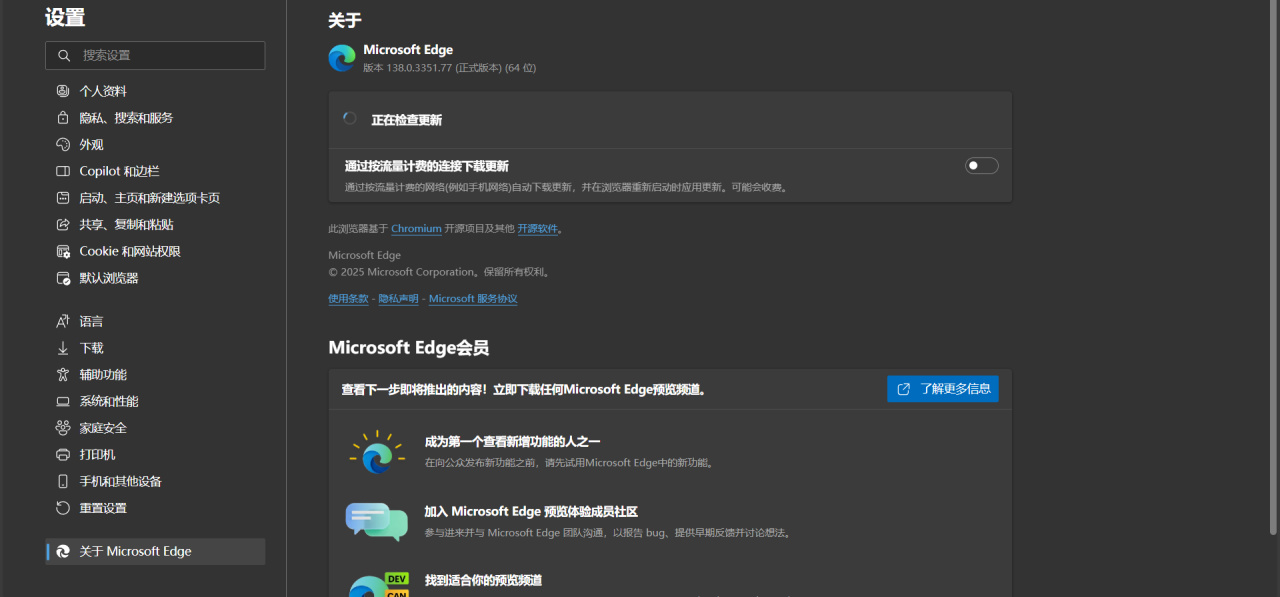Select 重置设置 in sidebar
The height and width of the screenshot is (597, 1280).
(155, 508)
